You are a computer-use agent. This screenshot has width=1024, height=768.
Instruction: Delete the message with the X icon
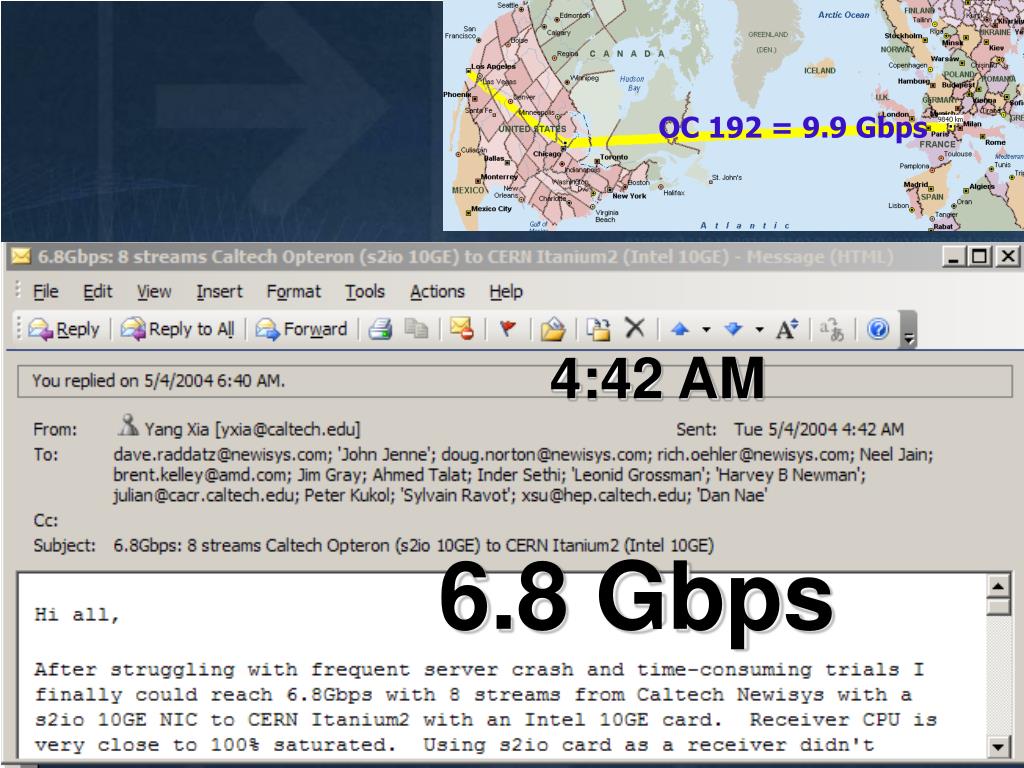coord(634,328)
